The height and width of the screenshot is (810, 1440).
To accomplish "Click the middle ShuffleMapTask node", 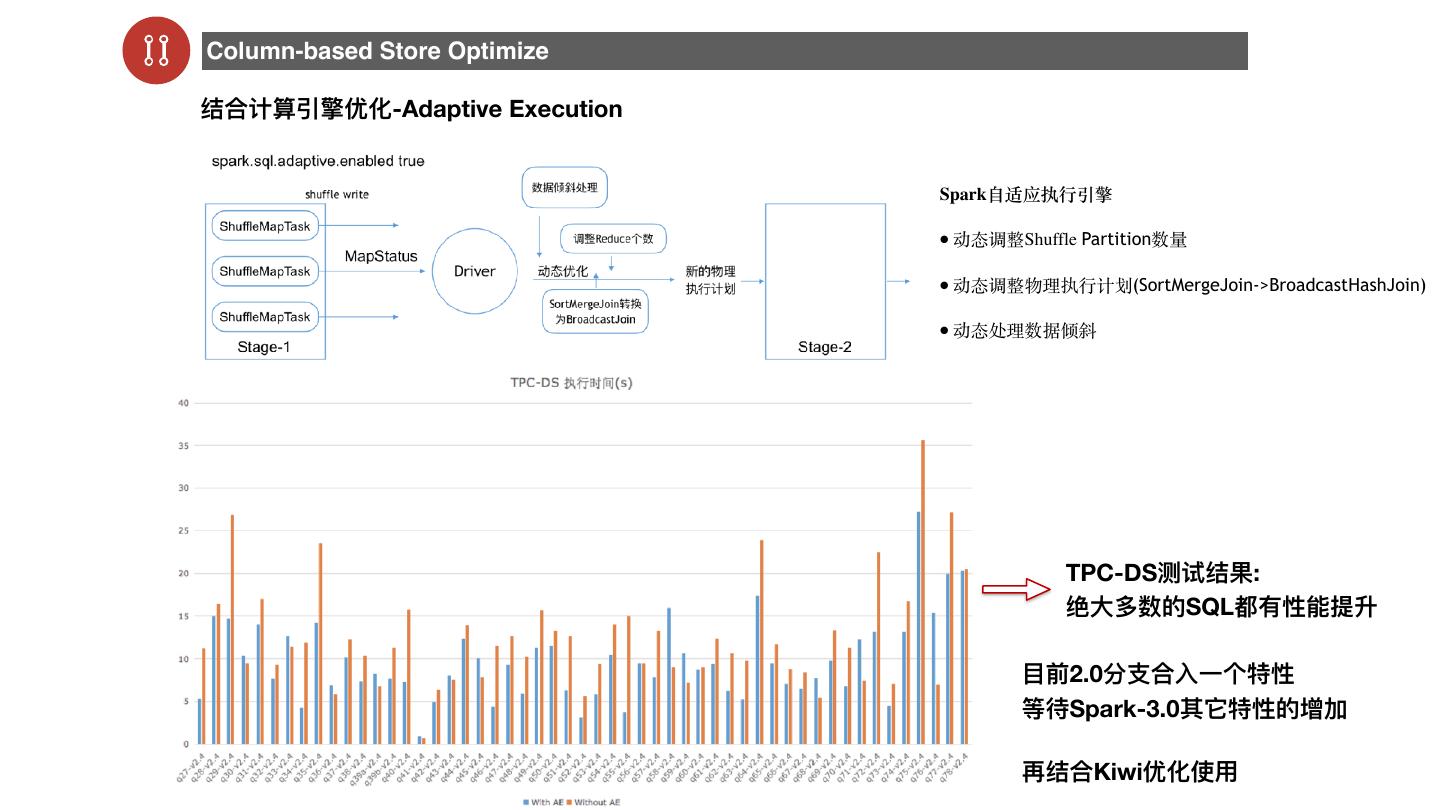I will pyautogui.click(x=265, y=271).
